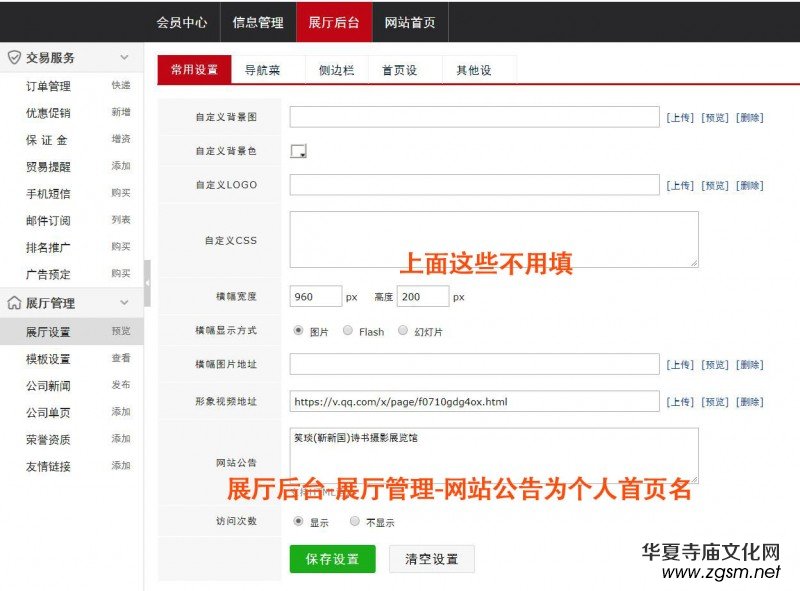This screenshot has height=591, width=800.
Task: Select the Flash banner display option
Action: click(x=347, y=331)
